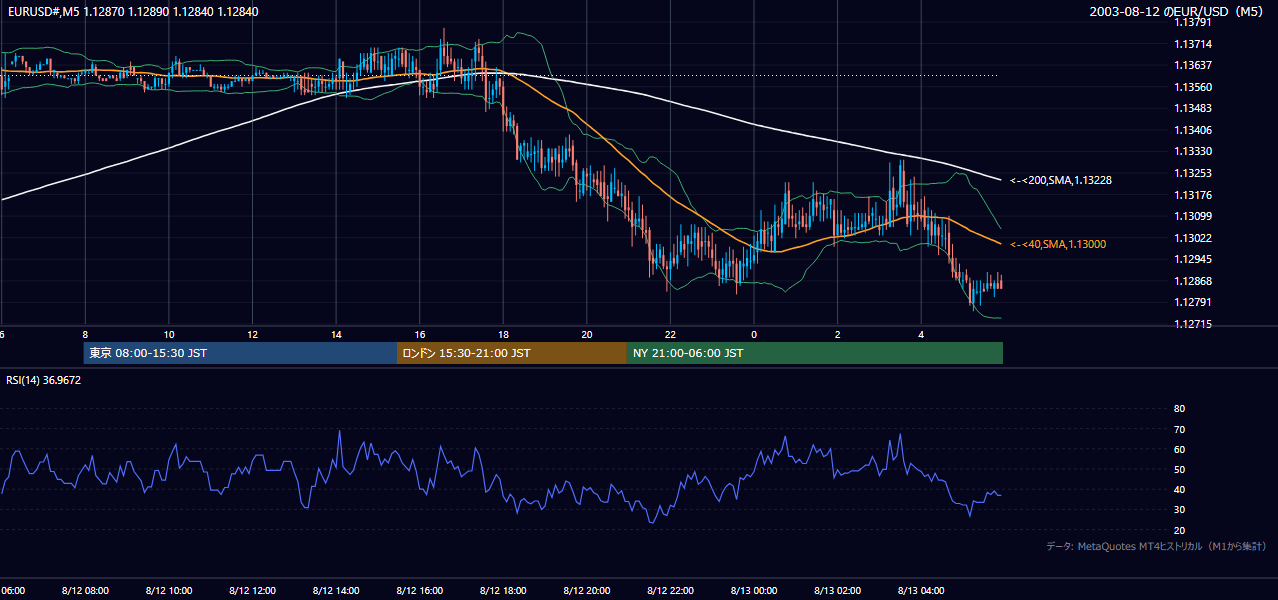Select the 東京 08:00-15:30 JST session bar
The height and width of the screenshot is (600, 1278).
(x=240, y=353)
